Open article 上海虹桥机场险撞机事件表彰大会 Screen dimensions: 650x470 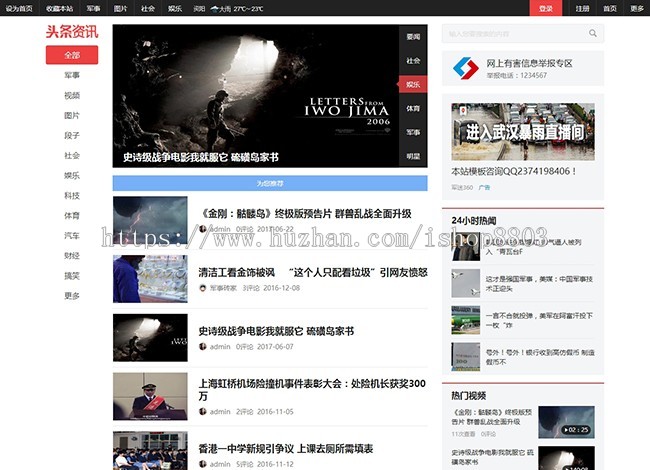[312, 390]
